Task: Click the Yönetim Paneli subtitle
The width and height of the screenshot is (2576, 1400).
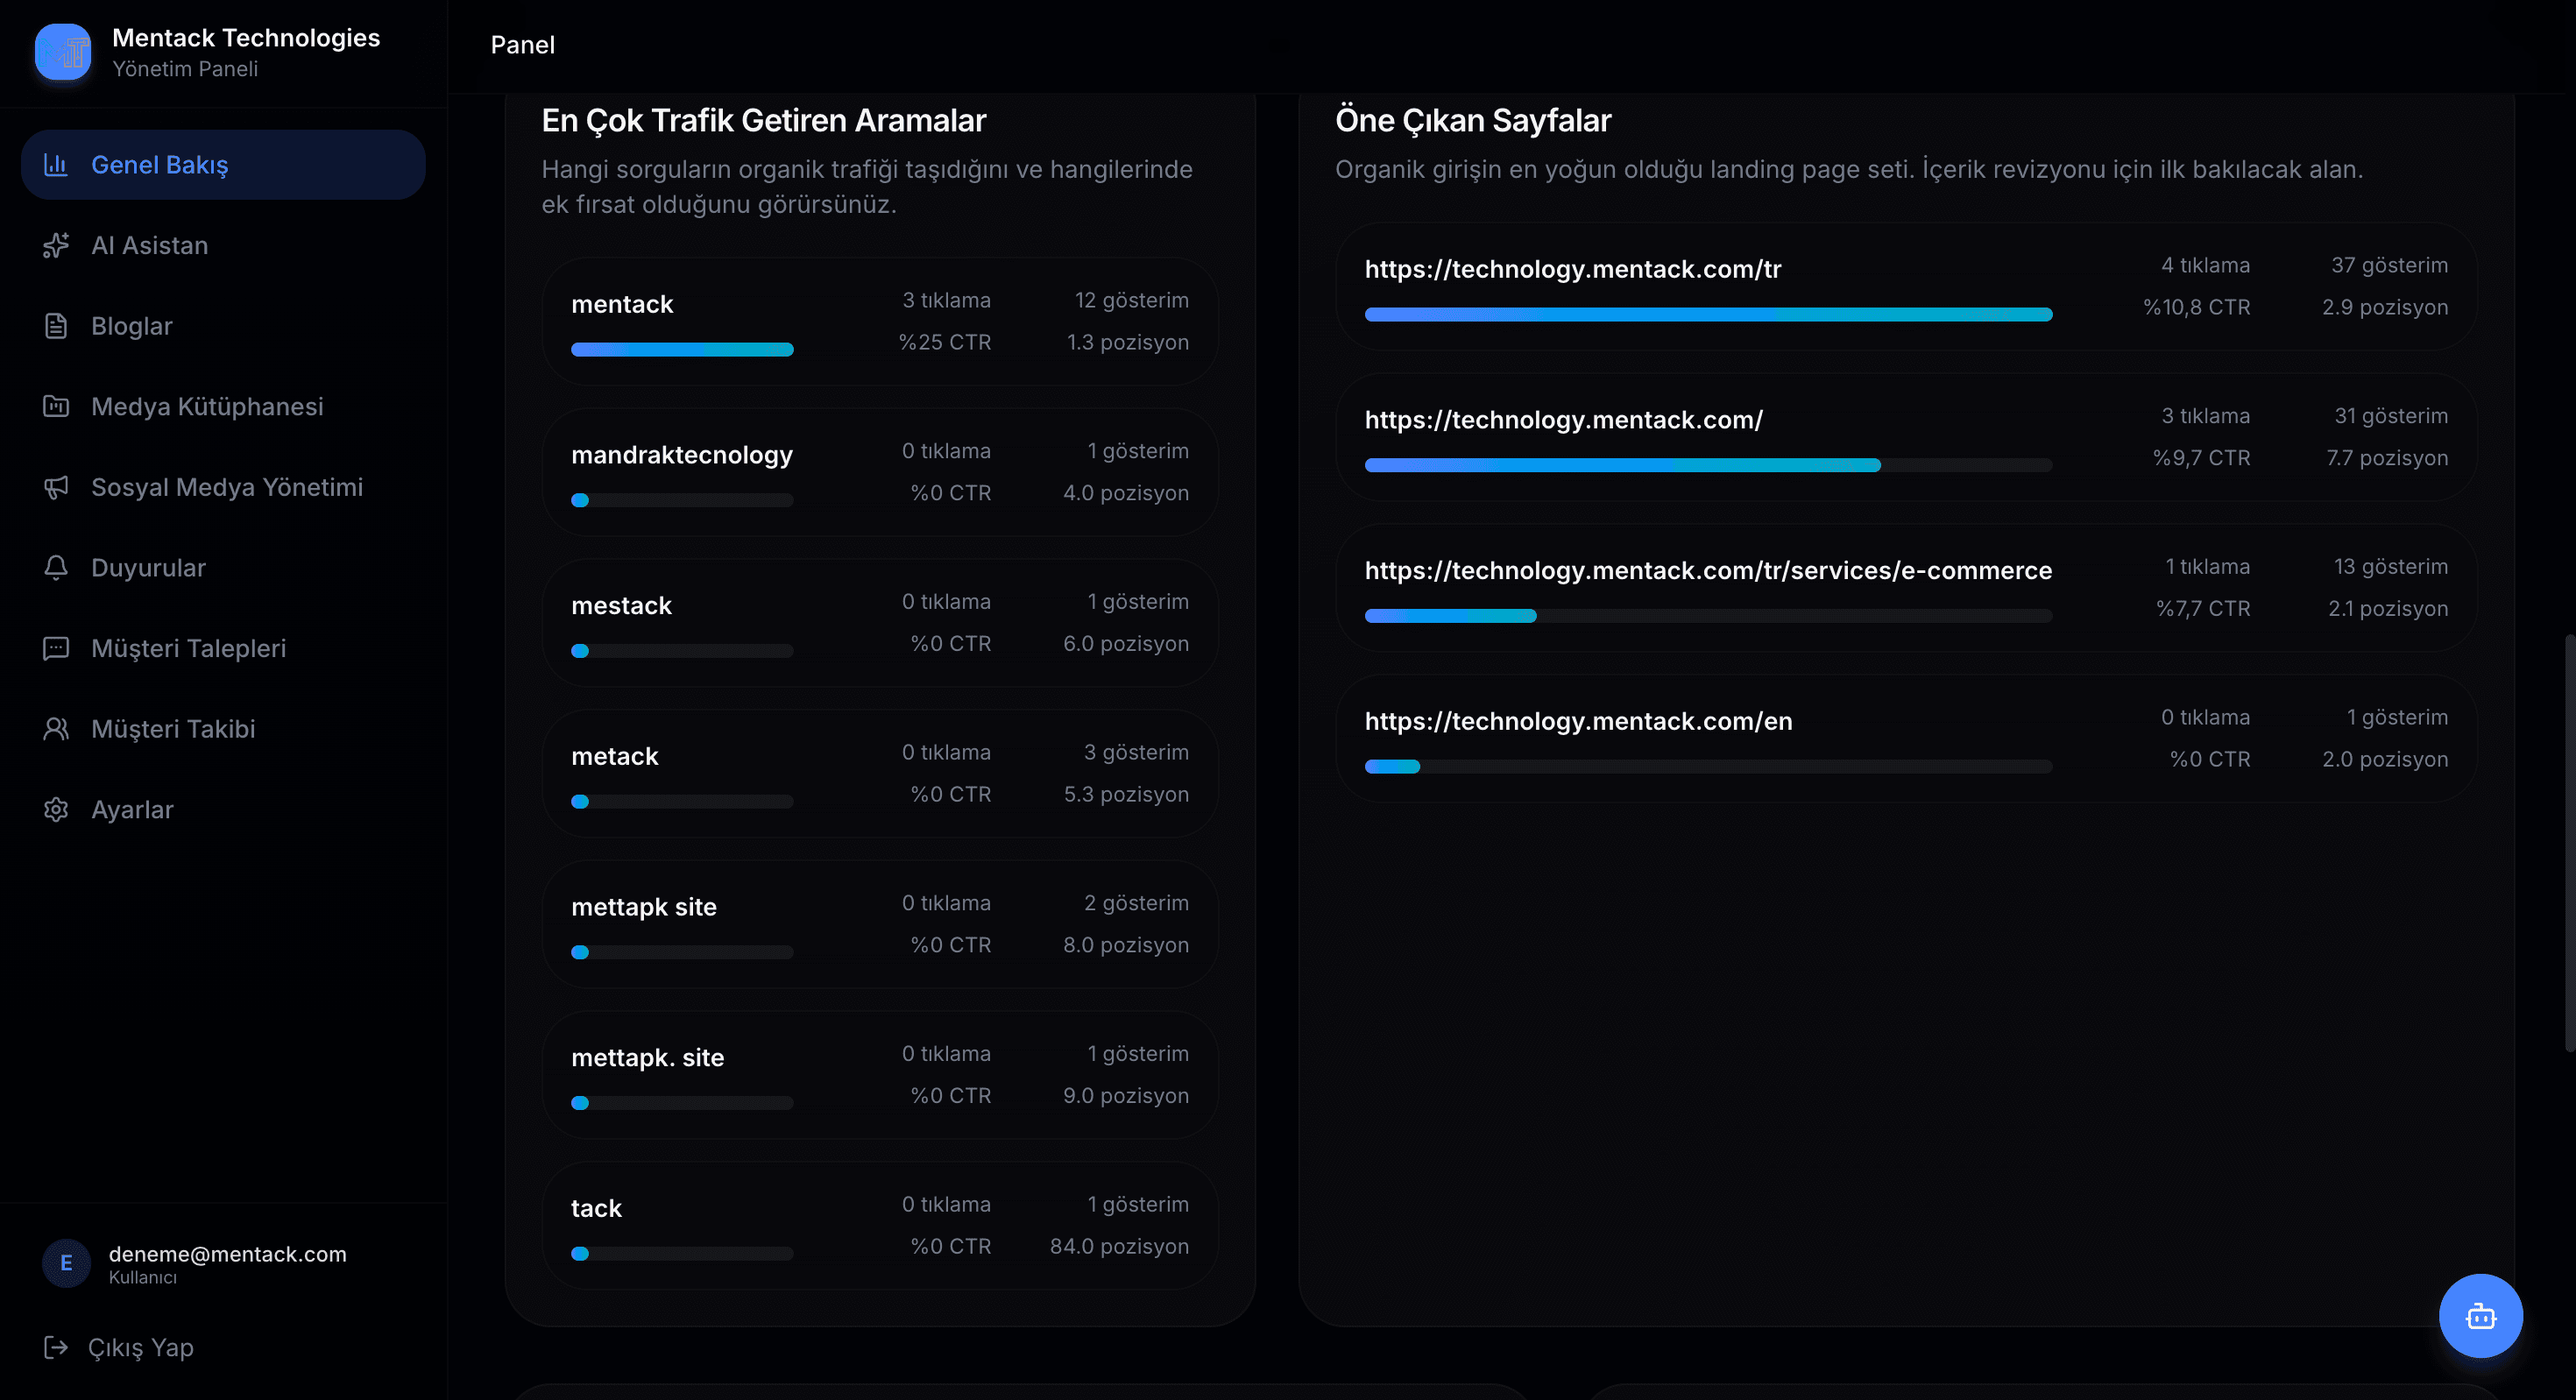Action: 185,69
